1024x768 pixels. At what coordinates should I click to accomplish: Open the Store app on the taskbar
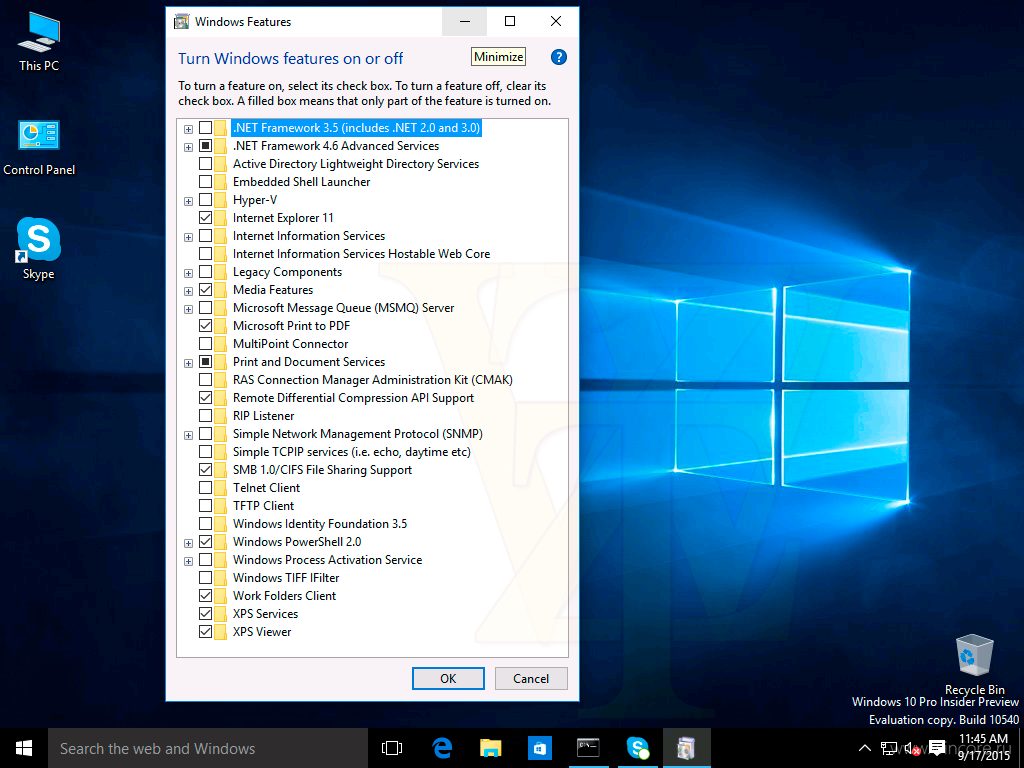(539, 748)
